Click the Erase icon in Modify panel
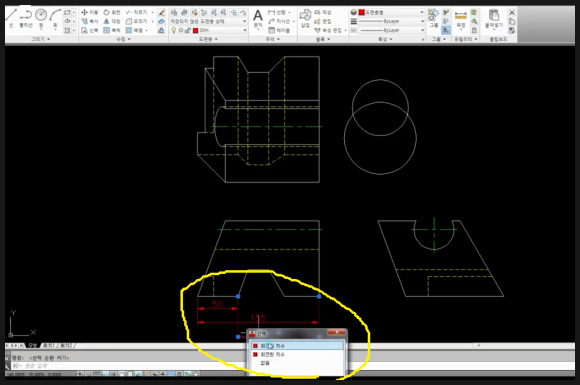 pos(161,13)
